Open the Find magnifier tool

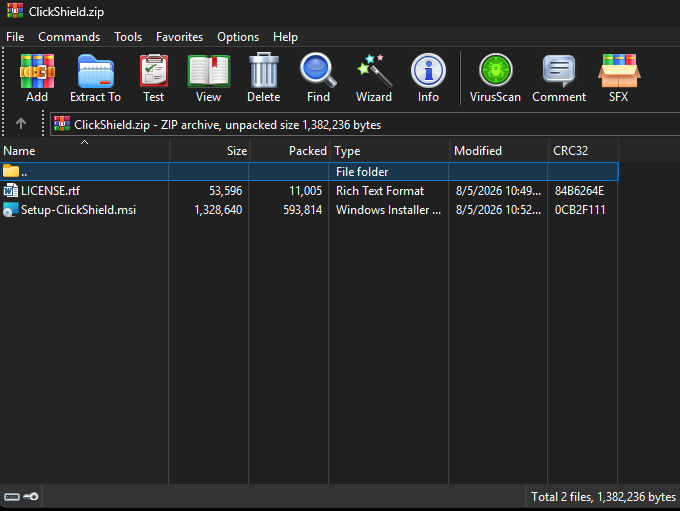[x=318, y=70]
